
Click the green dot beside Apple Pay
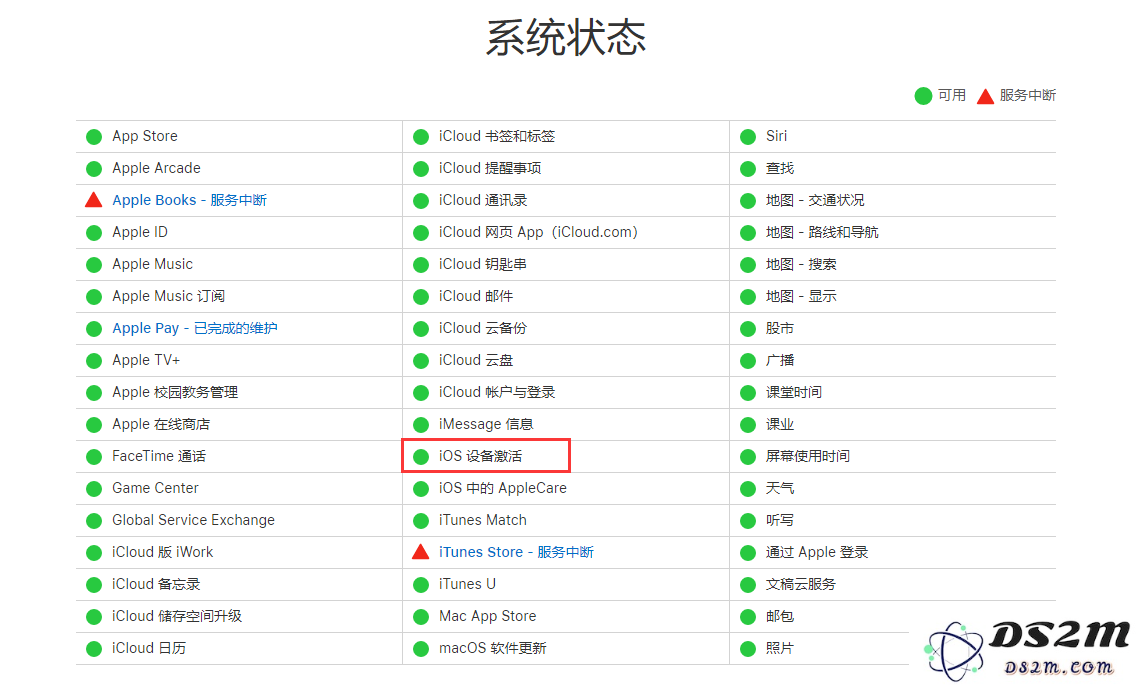pyautogui.click(x=94, y=329)
